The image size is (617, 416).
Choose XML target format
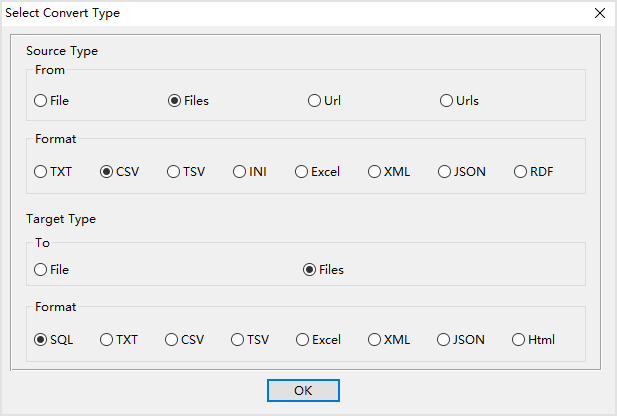click(x=374, y=339)
